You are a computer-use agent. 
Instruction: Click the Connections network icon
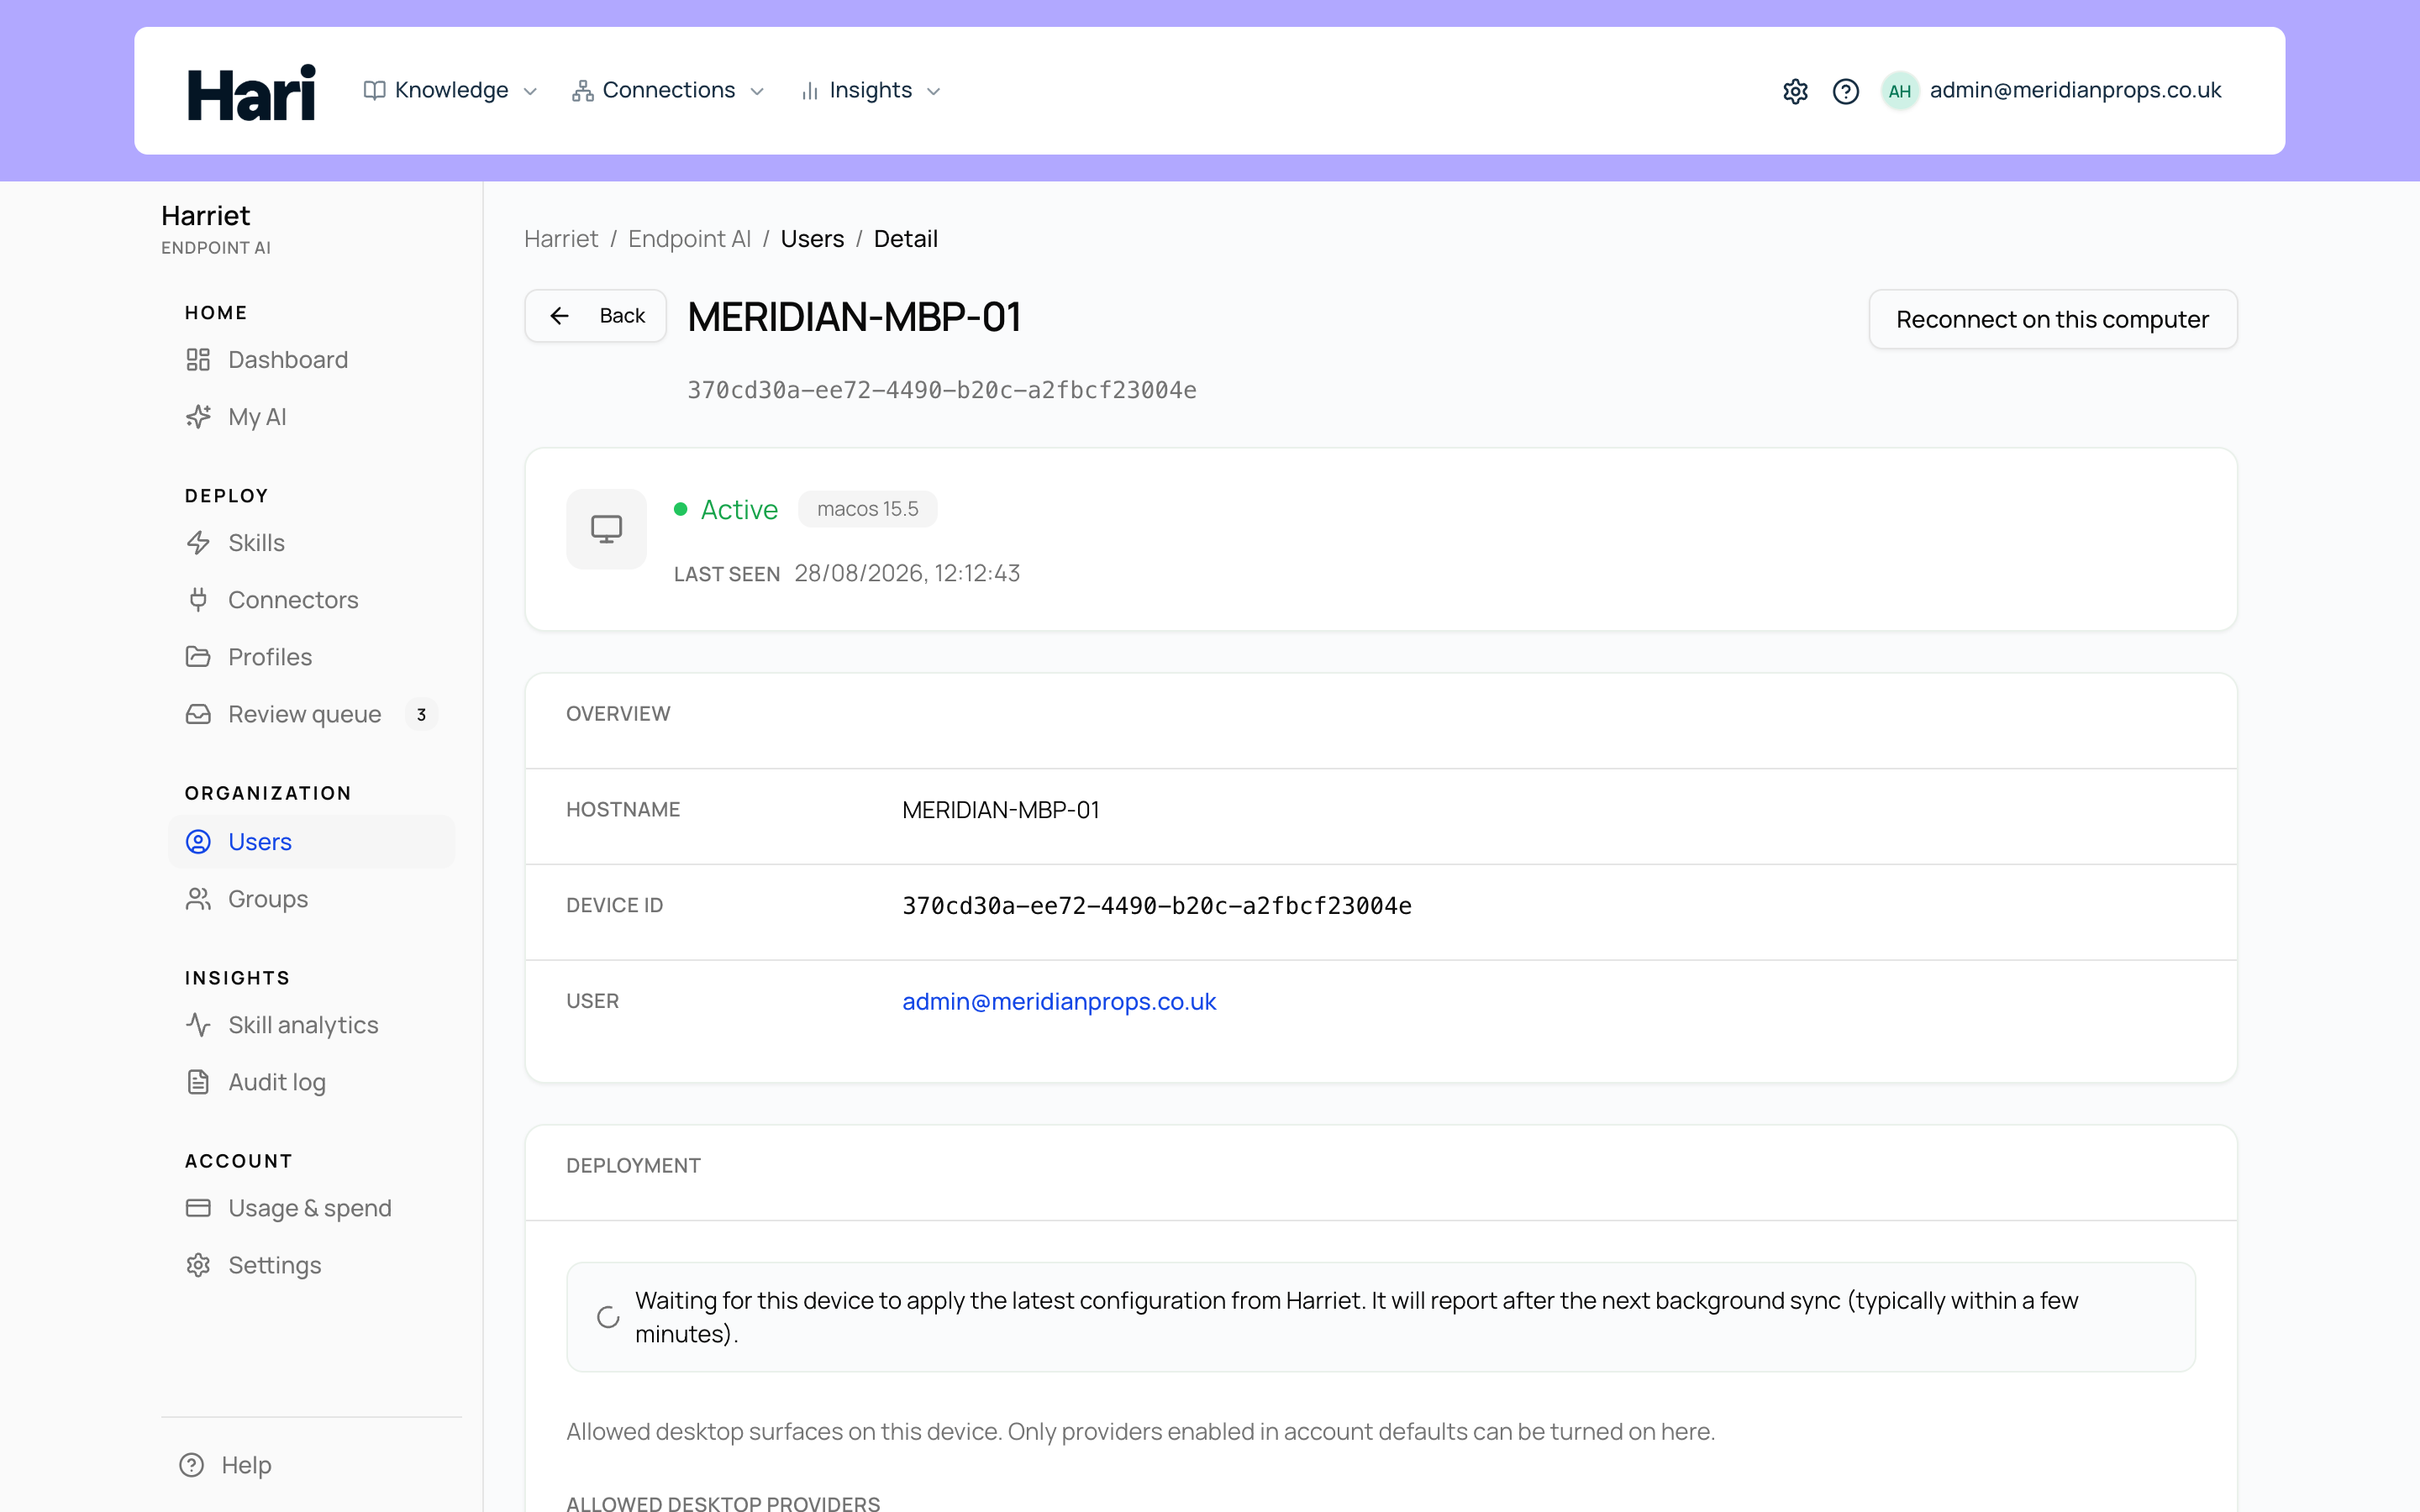pos(582,91)
